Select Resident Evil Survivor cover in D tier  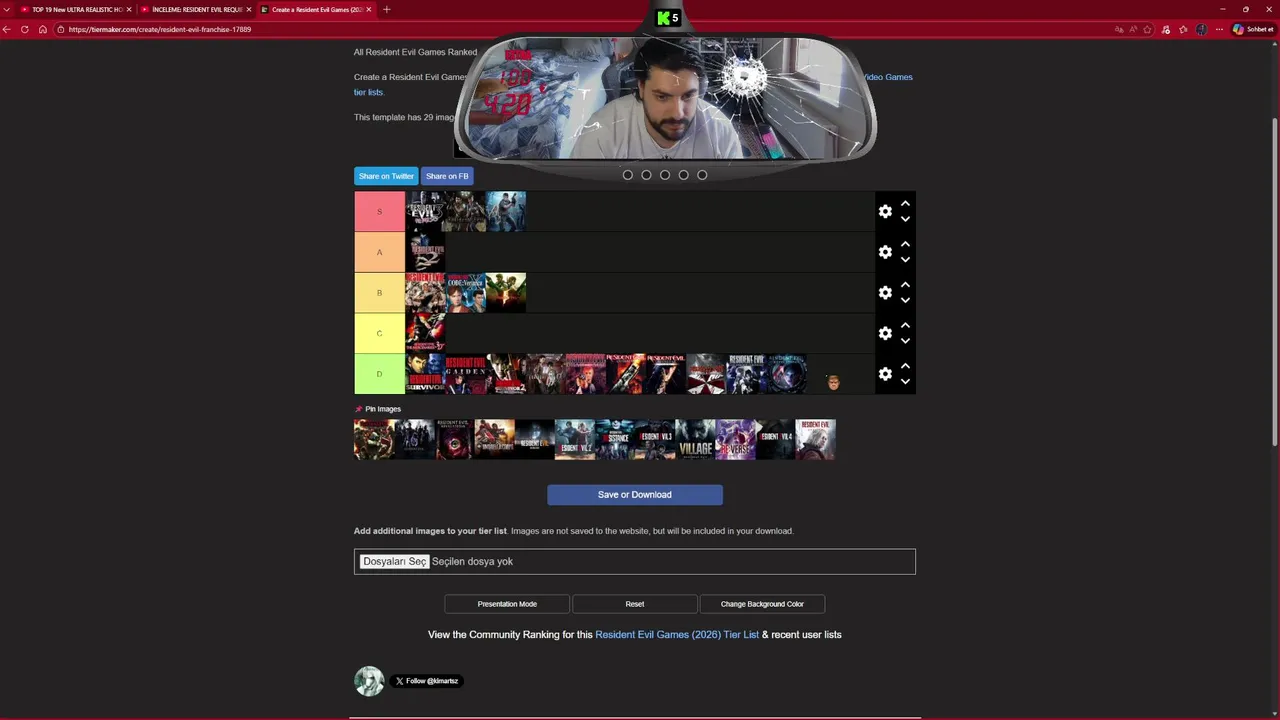[425, 374]
